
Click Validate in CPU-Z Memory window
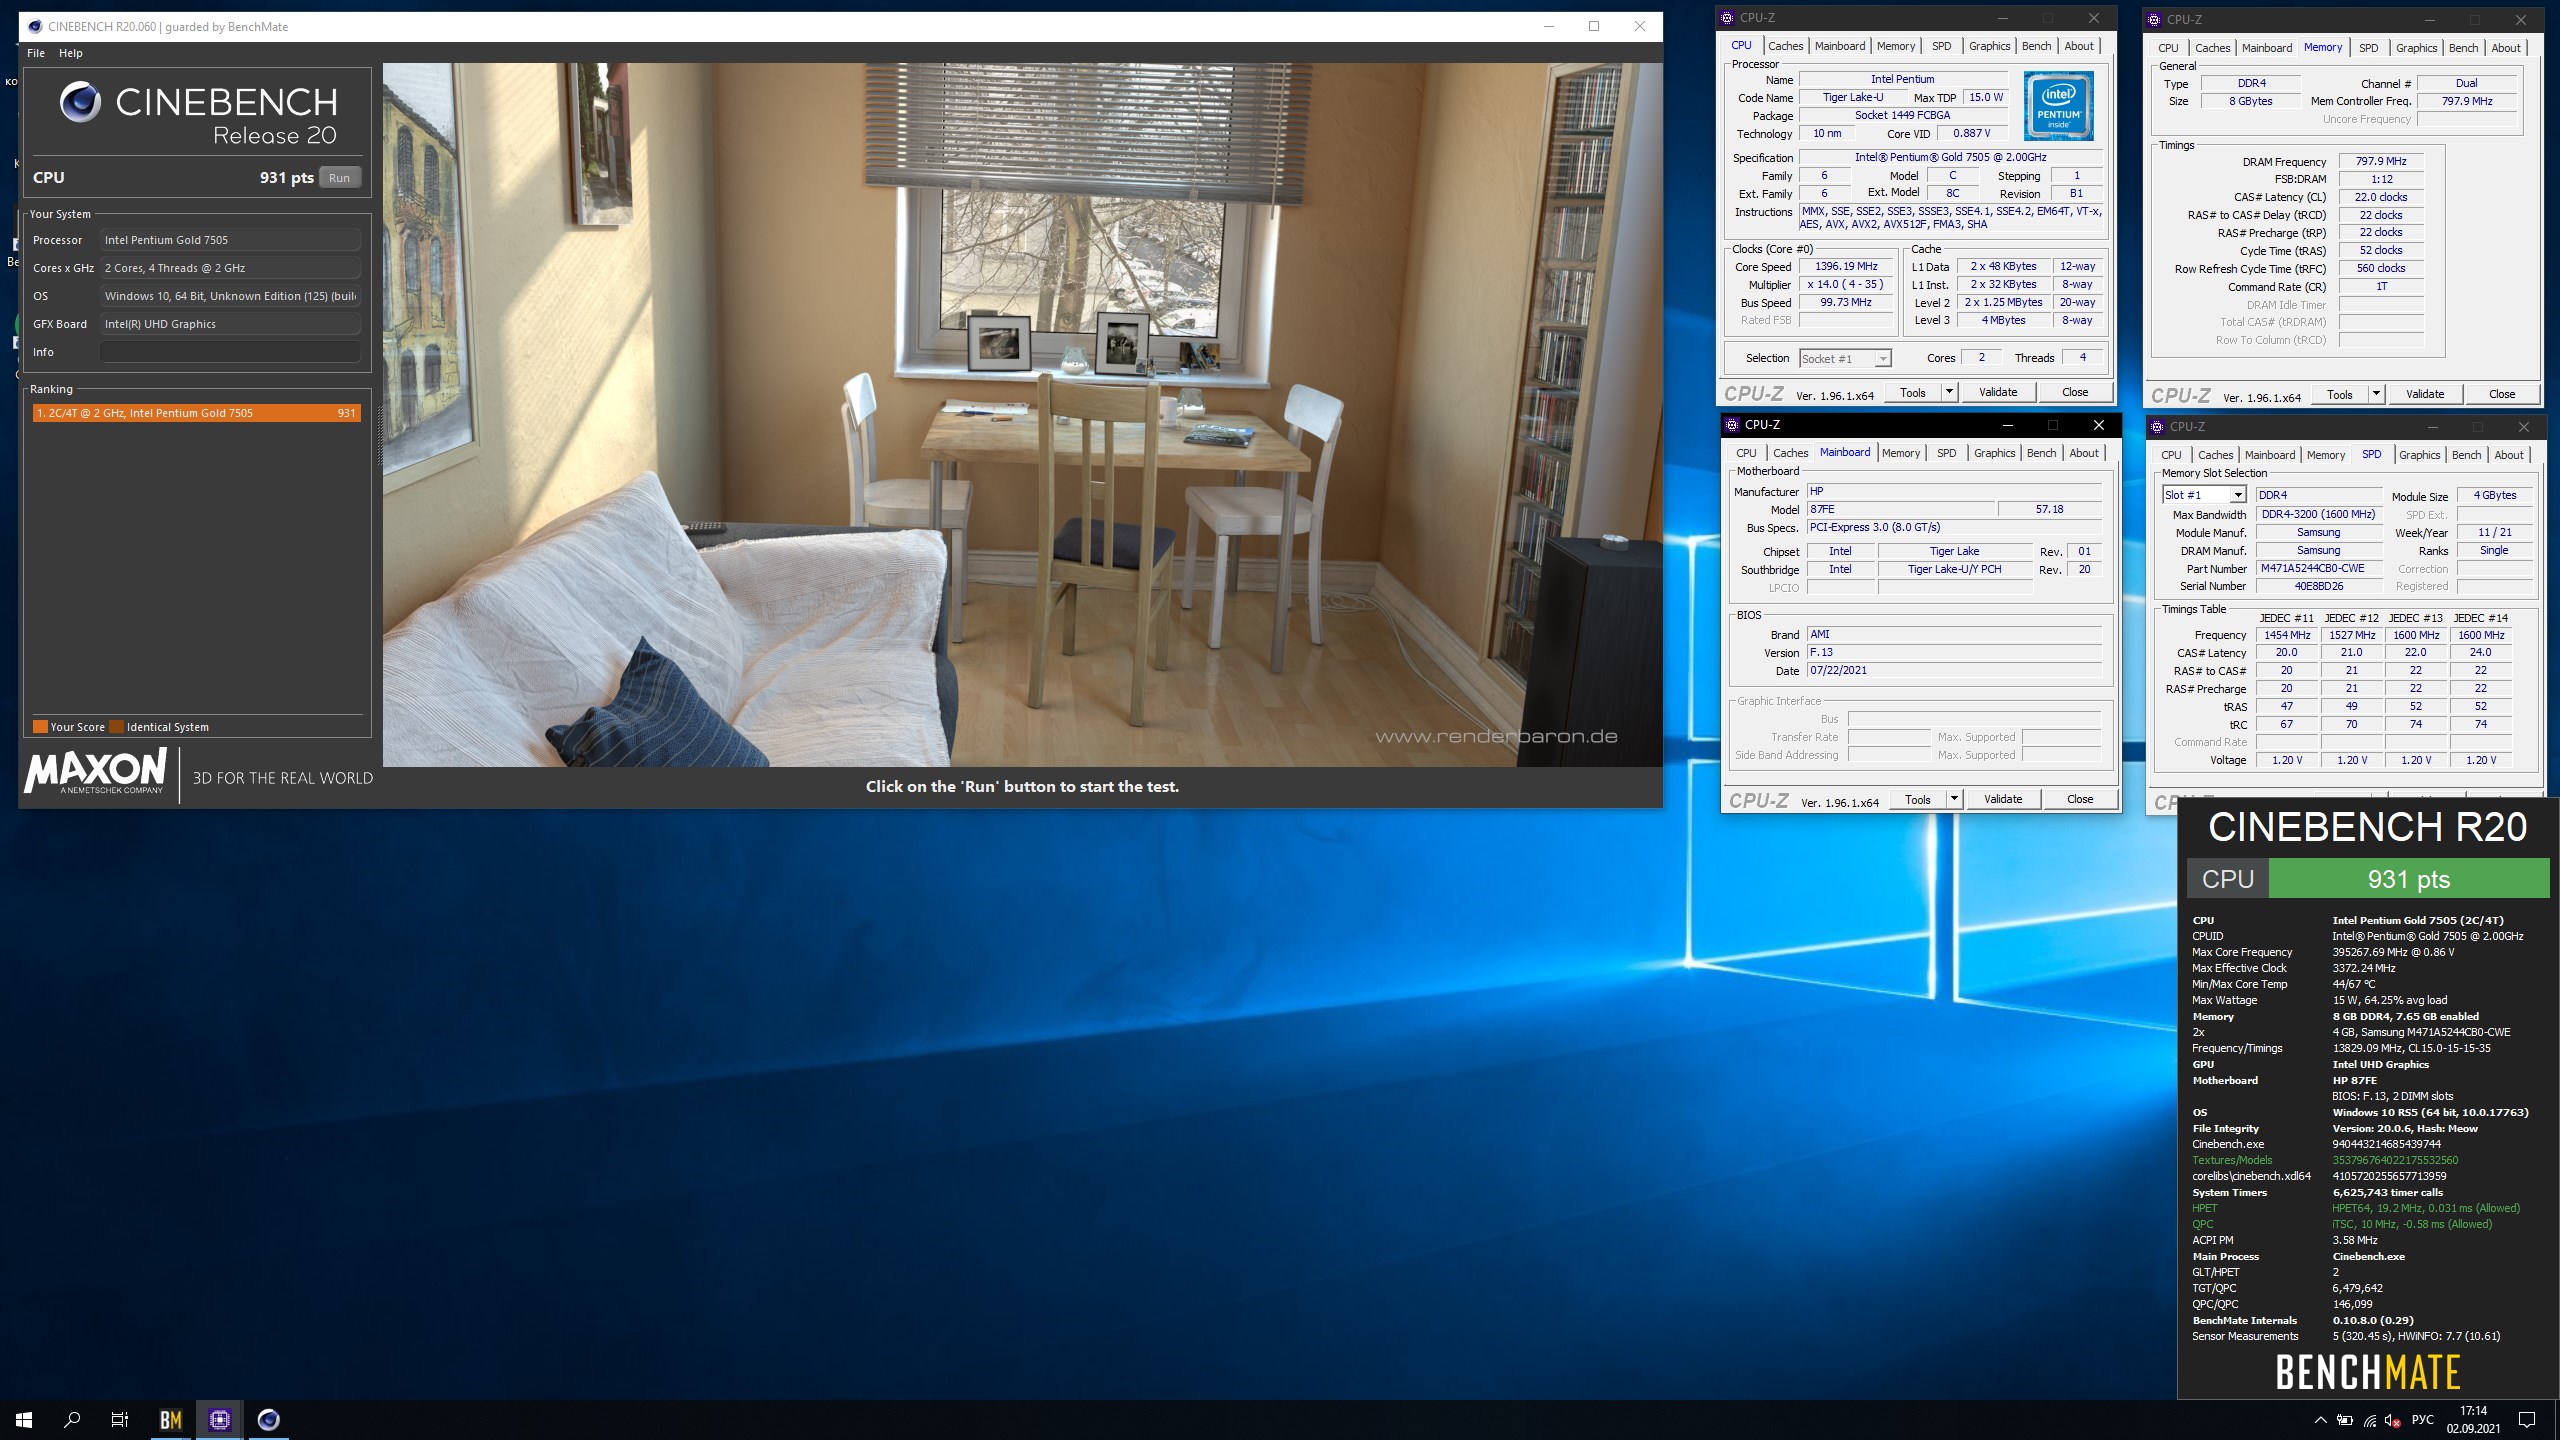[2425, 394]
